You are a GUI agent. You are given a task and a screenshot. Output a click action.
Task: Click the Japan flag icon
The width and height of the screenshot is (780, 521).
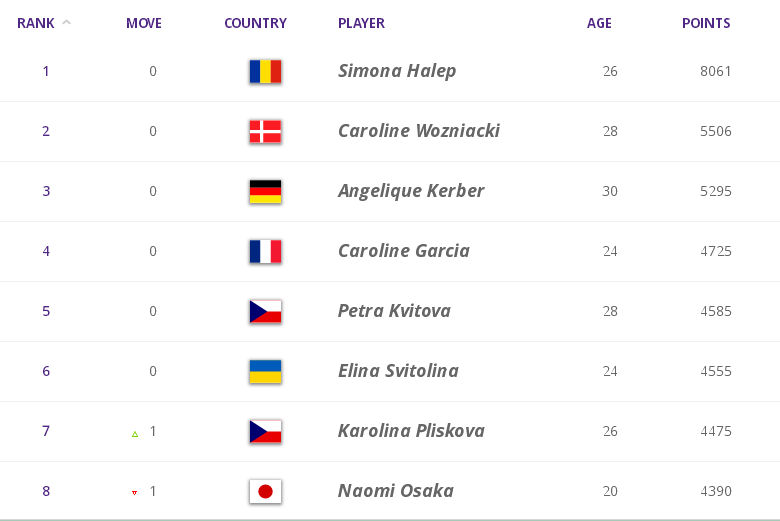pos(265,492)
